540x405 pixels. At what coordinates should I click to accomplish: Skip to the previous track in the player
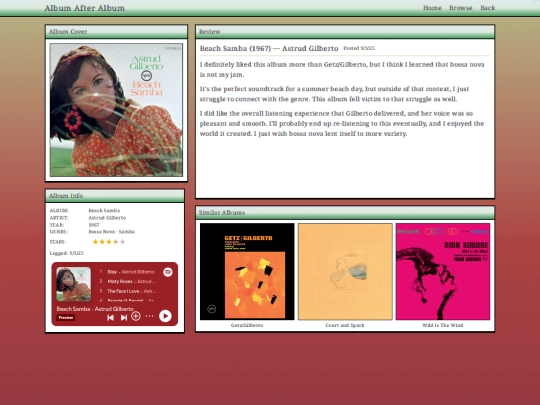[110, 317]
